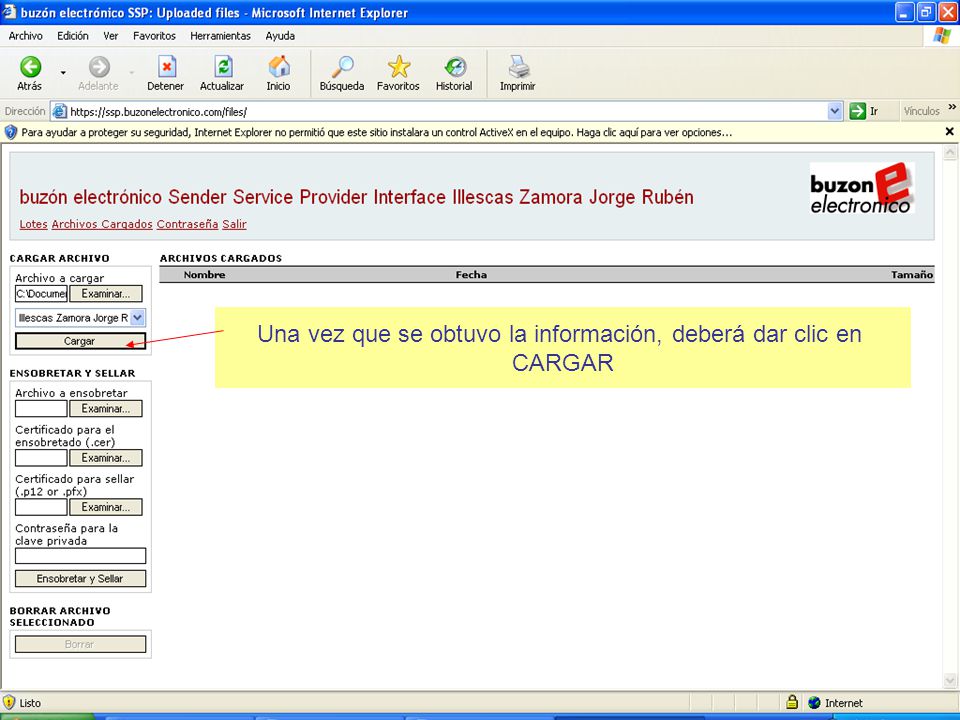Open the Herramientas menu
Image resolution: width=960 pixels, height=720 pixels.
[x=220, y=36]
